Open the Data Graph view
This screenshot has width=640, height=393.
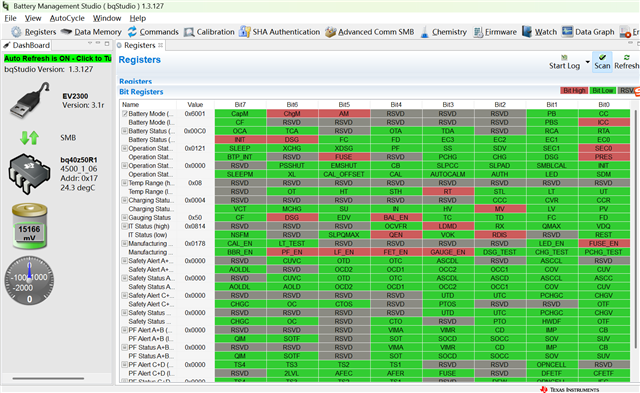588,32
